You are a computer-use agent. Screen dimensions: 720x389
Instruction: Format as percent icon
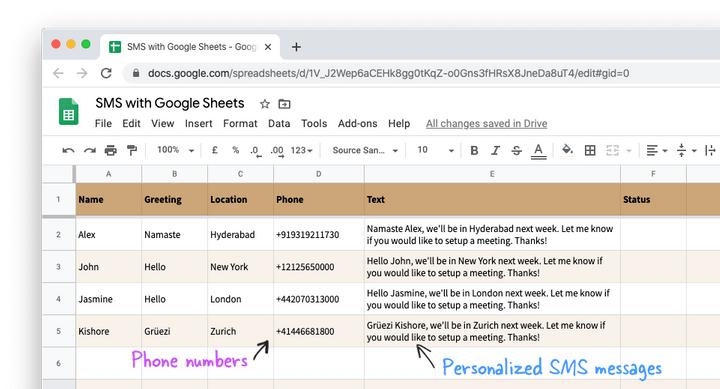(x=236, y=150)
